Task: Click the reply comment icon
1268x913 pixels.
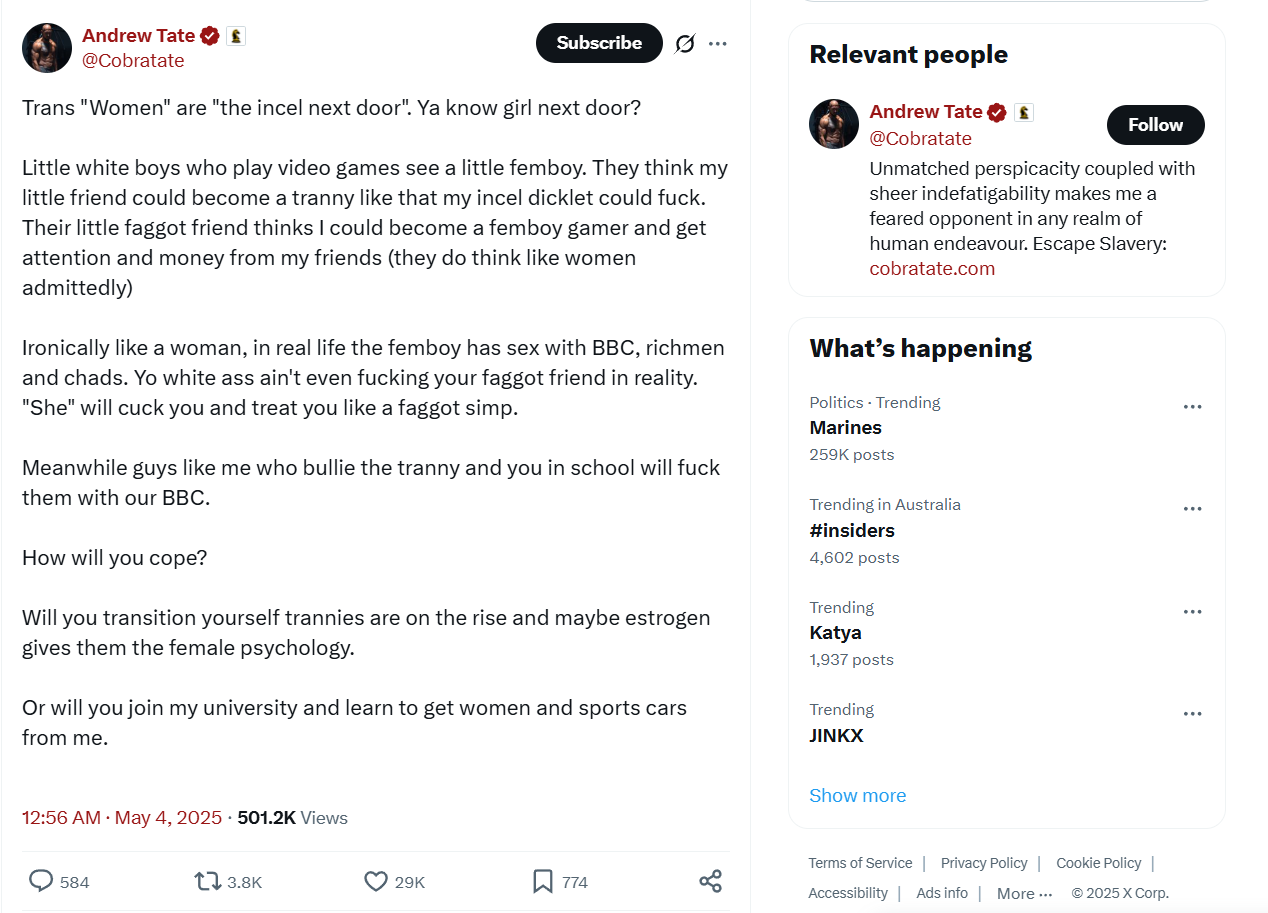Action: [x=41, y=881]
